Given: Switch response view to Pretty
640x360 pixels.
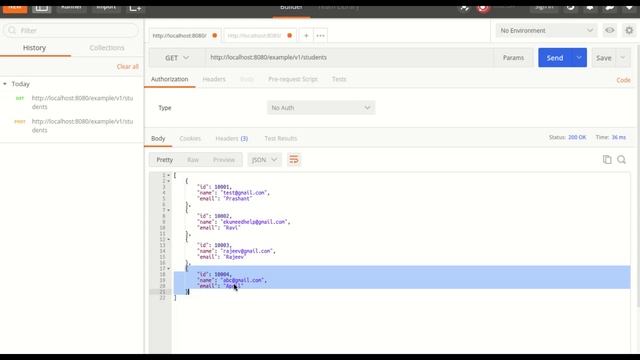Looking at the screenshot, I should 164,160.
